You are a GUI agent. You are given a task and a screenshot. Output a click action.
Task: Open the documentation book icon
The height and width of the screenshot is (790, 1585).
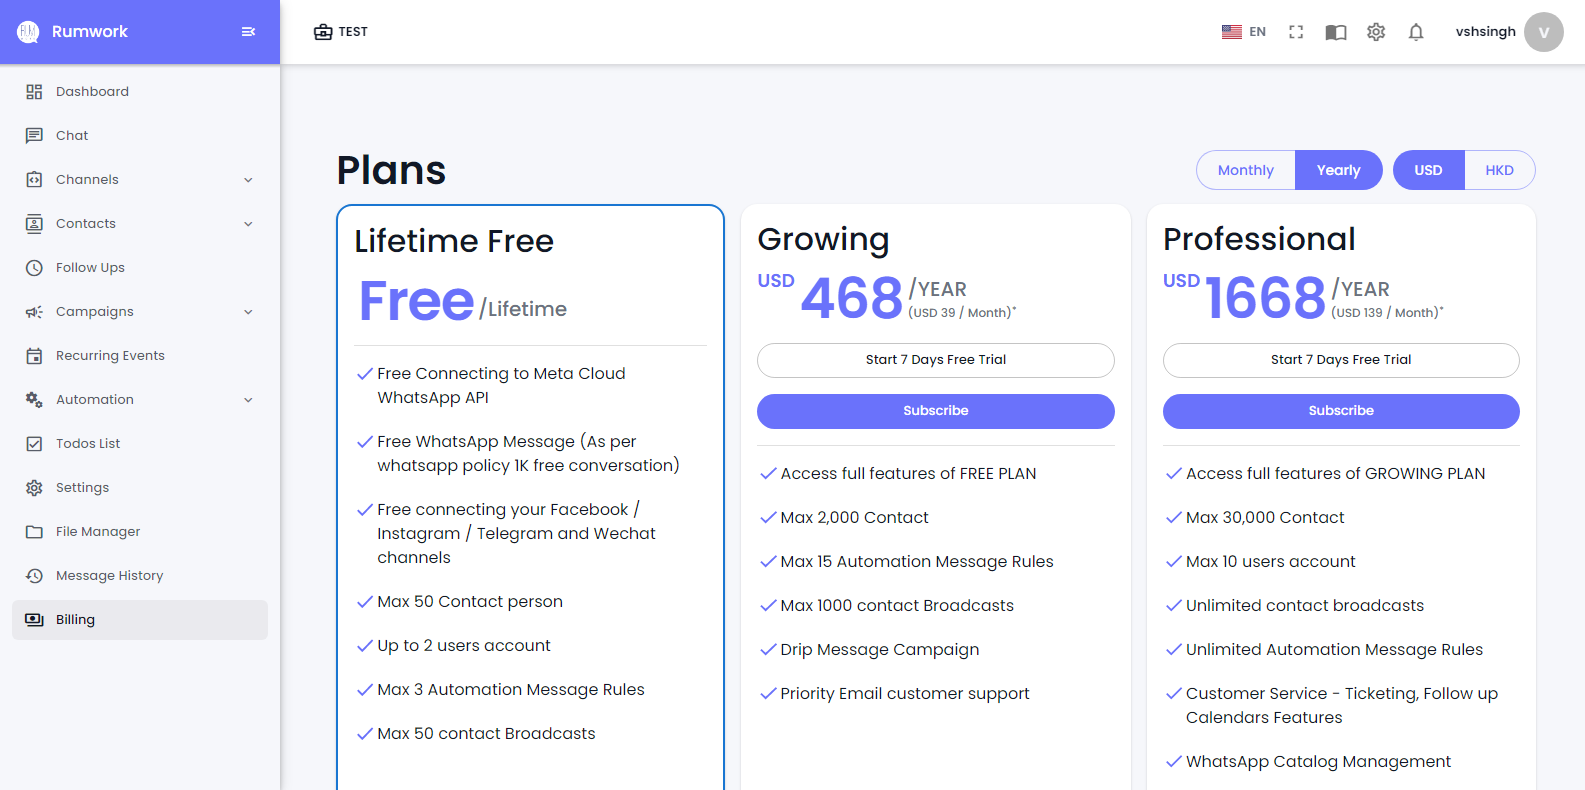click(1336, 32)
